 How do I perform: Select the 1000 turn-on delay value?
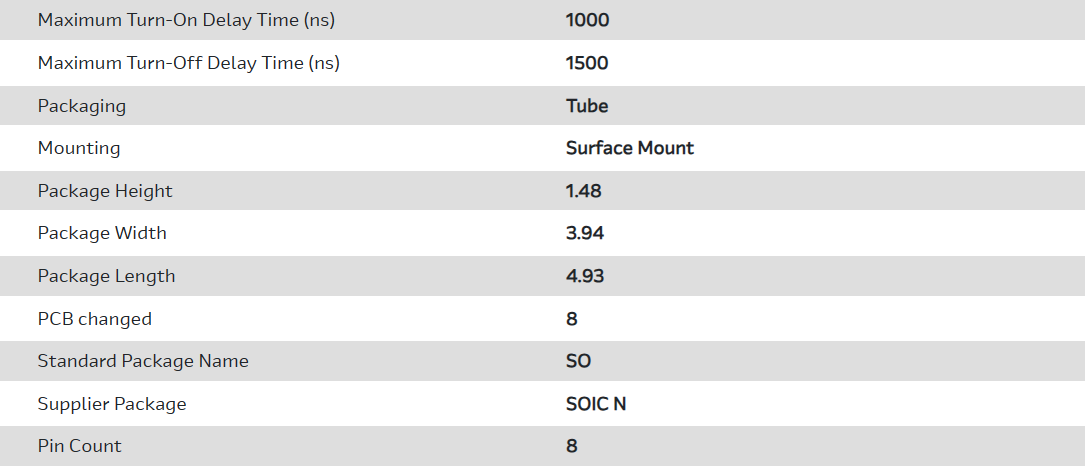tap(587, 20)
